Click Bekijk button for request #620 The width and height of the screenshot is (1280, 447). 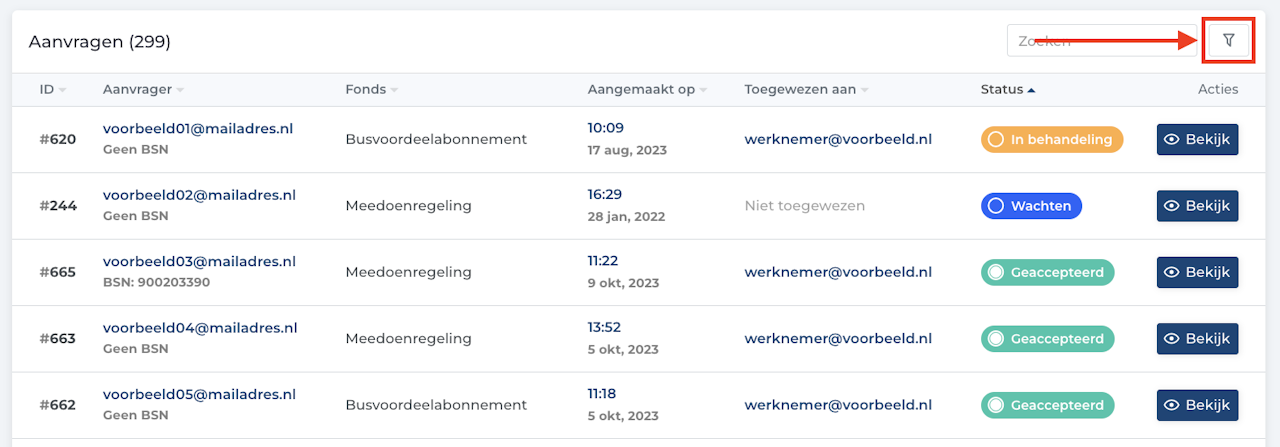coord(1198,139)
